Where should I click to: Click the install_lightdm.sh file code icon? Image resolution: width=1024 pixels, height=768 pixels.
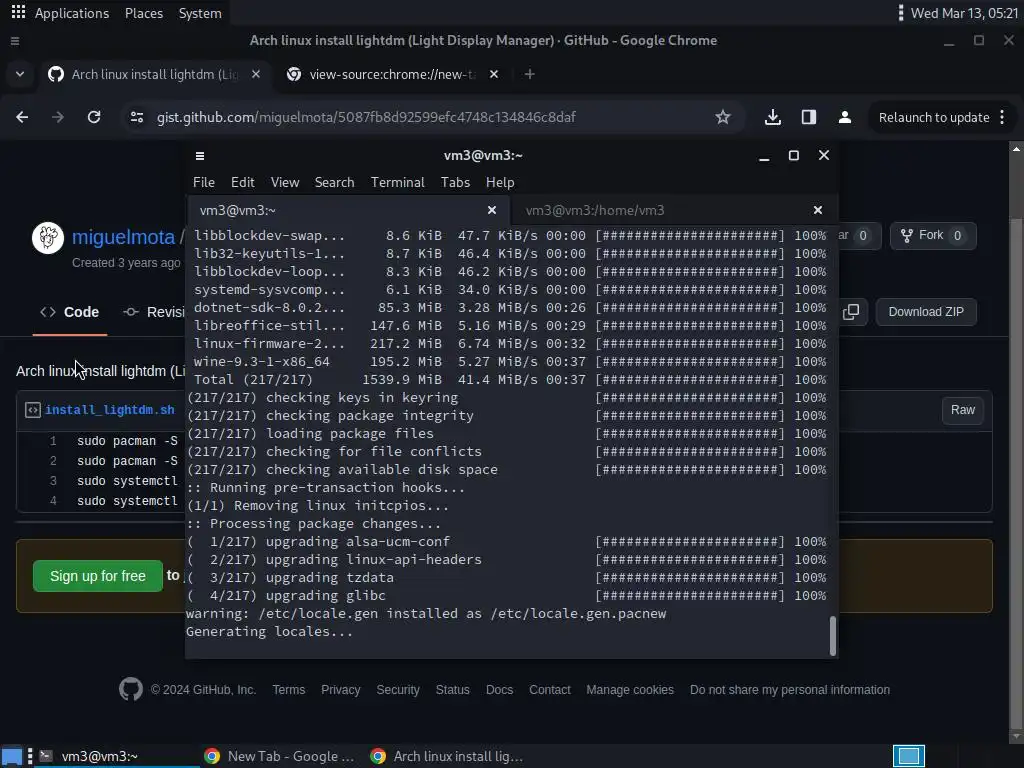point(33,410)
